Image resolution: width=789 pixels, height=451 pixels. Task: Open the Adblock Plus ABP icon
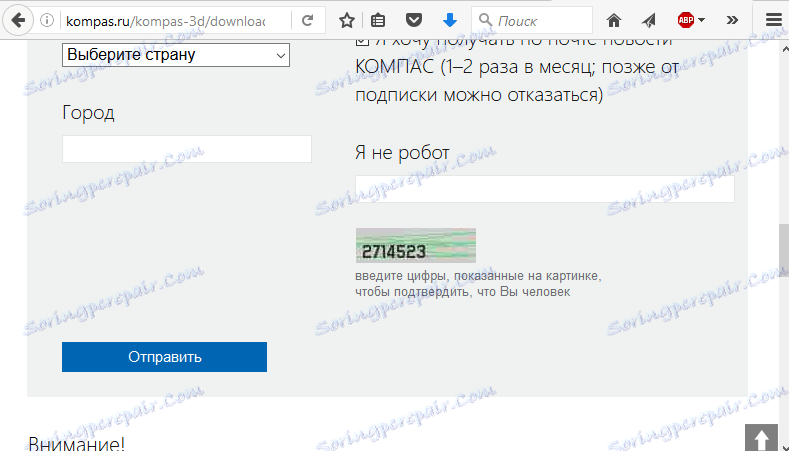(685, 21)
